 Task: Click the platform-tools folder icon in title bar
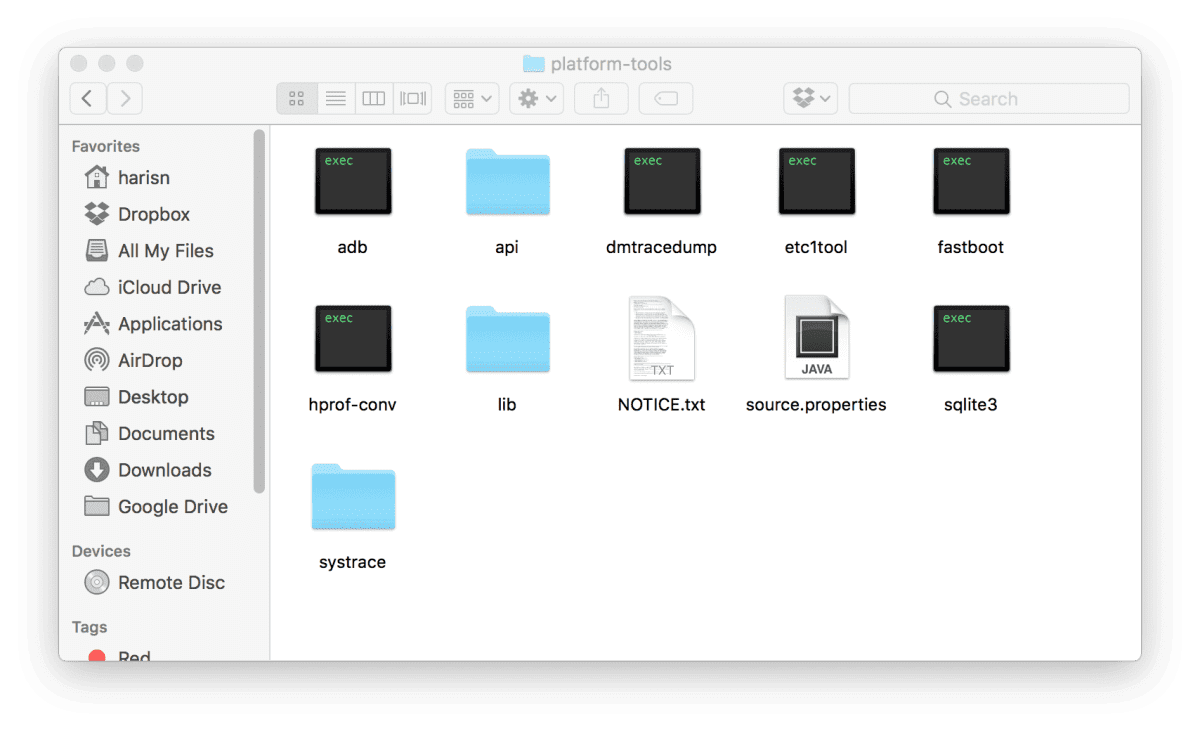pos(534,64)
